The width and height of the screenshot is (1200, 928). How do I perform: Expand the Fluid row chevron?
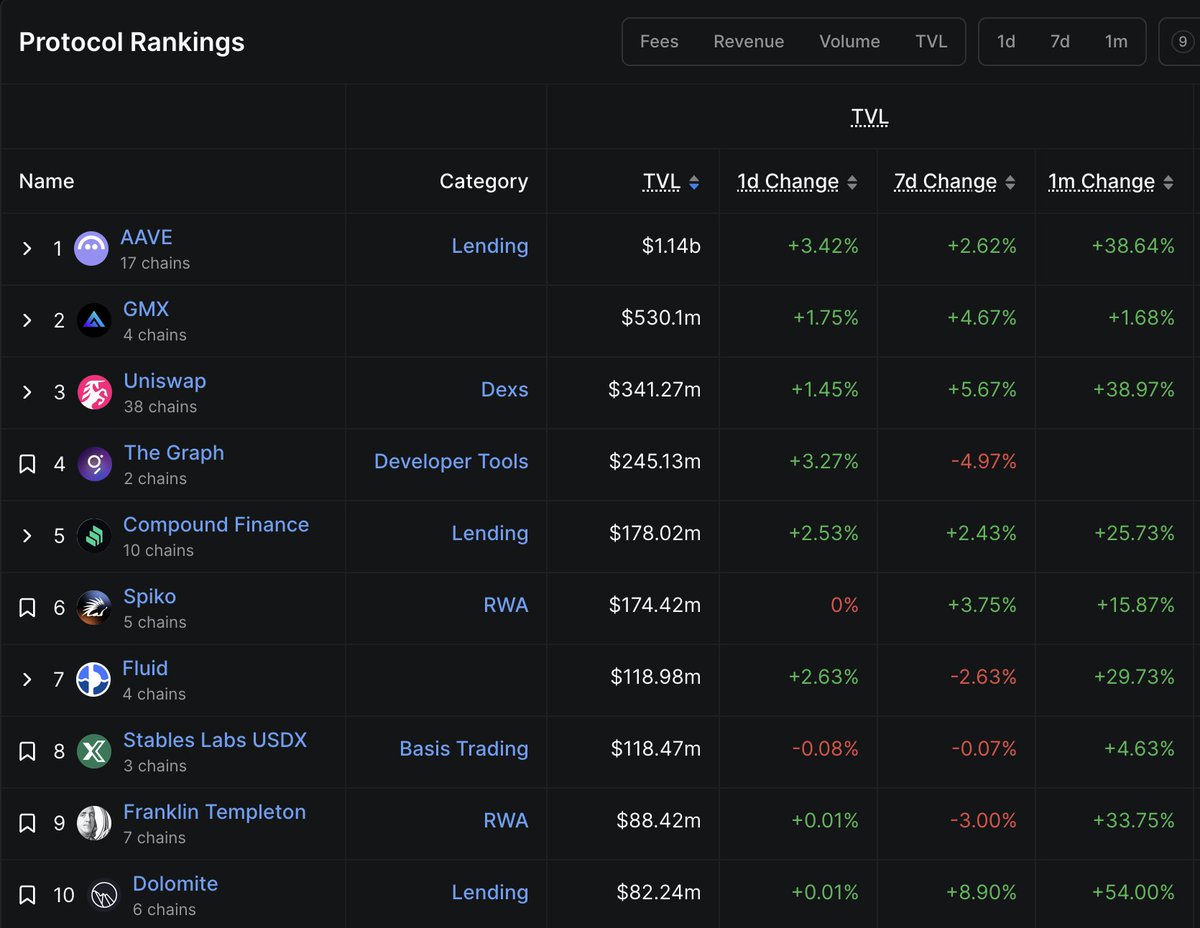click(x=28, y=680)
